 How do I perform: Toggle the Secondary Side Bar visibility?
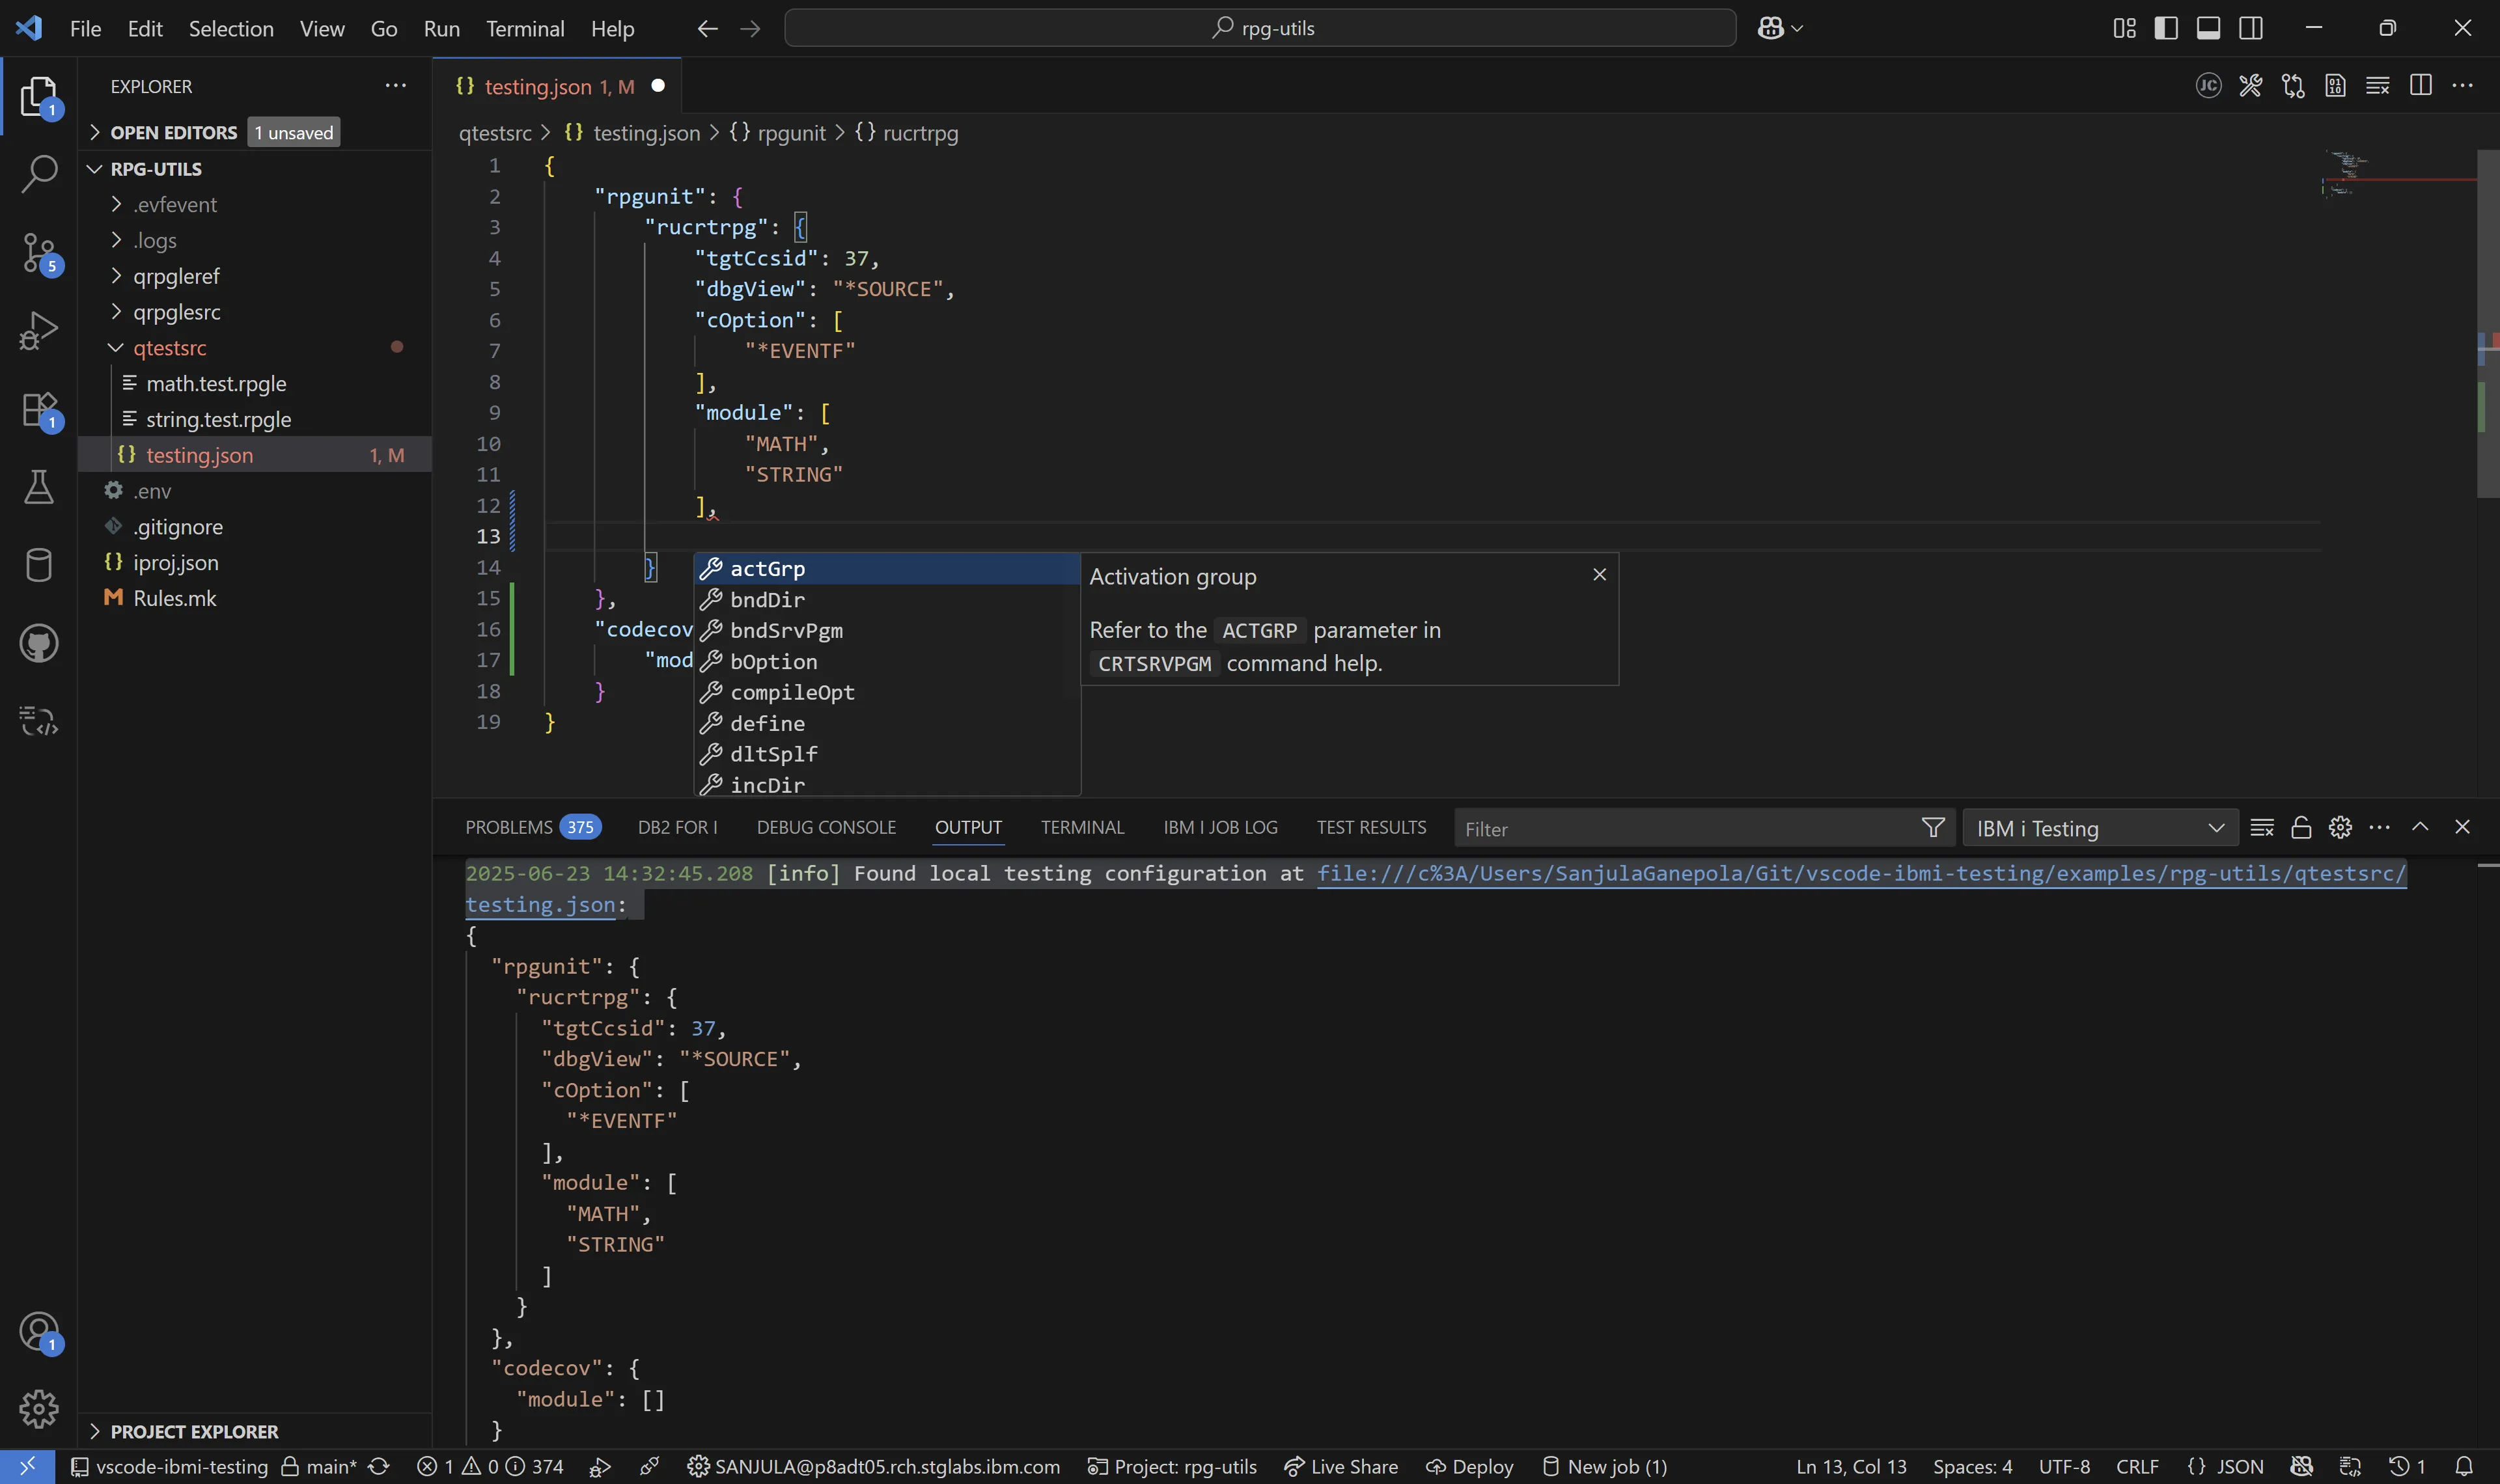[2251, 28]
